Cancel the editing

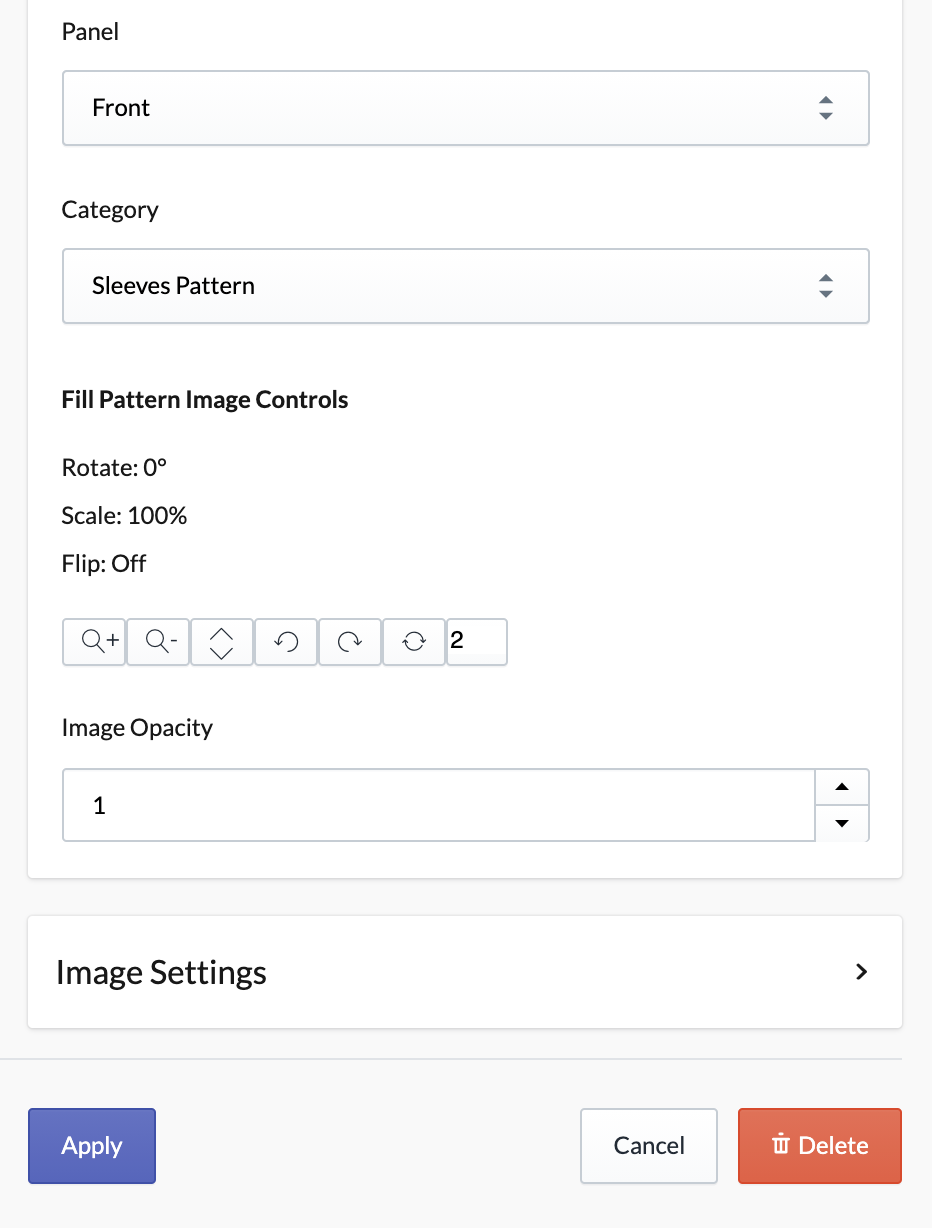649,1146
